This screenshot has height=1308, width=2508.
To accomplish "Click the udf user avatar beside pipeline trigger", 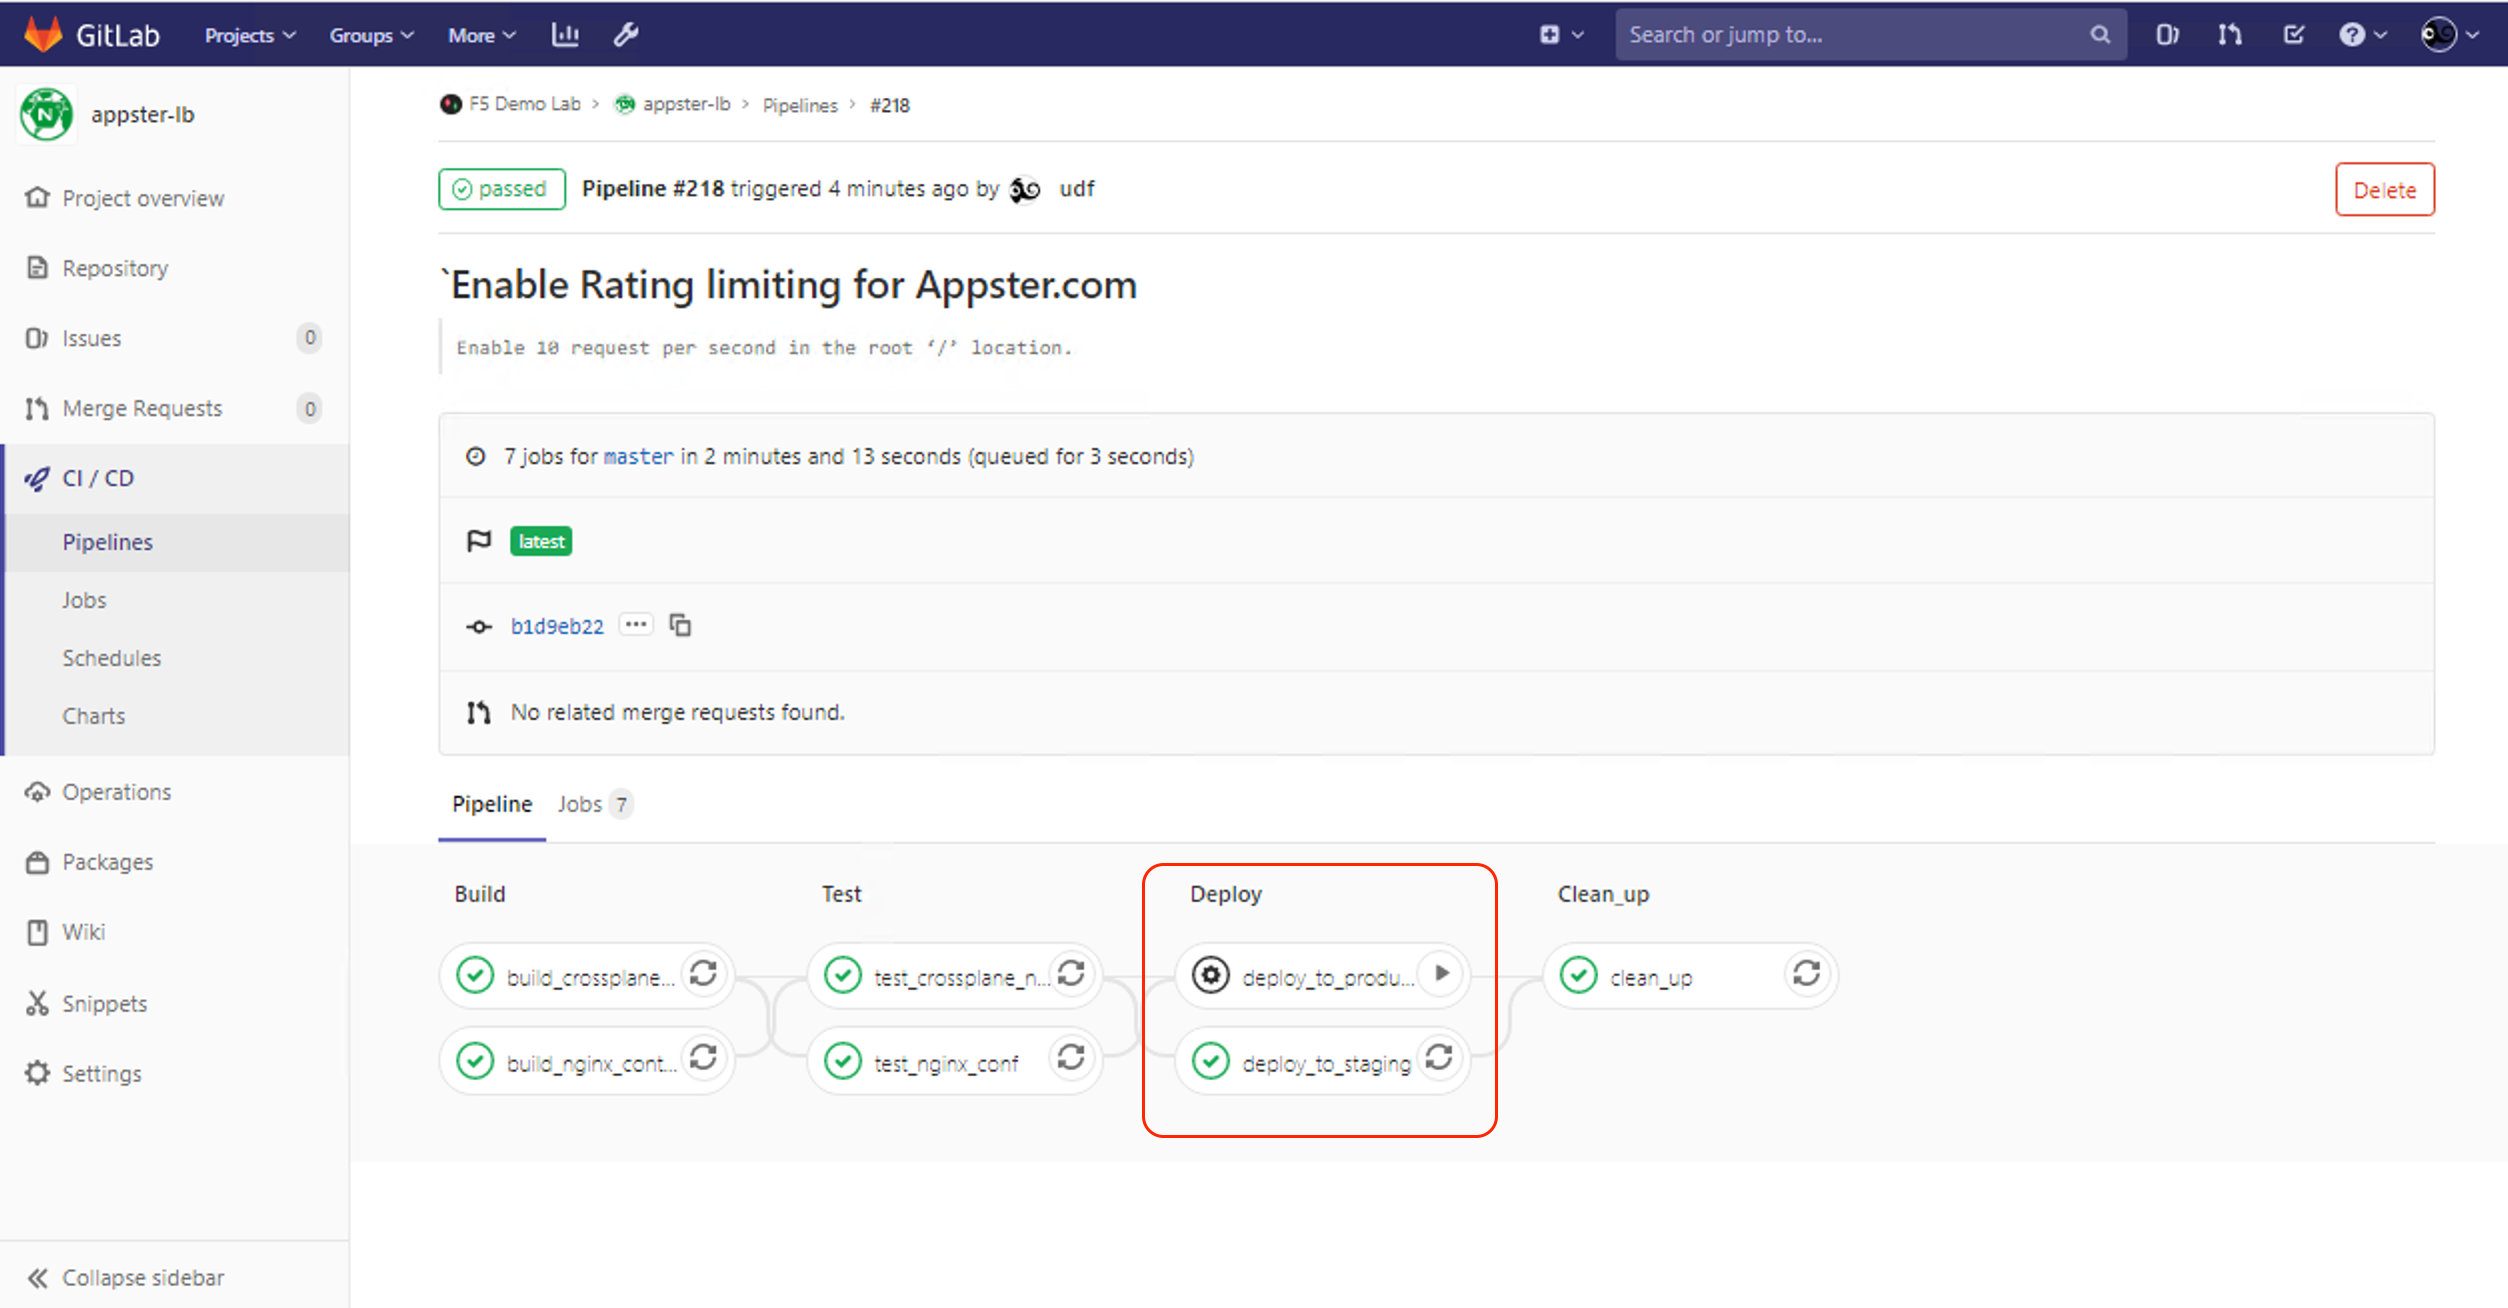I will (x=1025, y=189).
